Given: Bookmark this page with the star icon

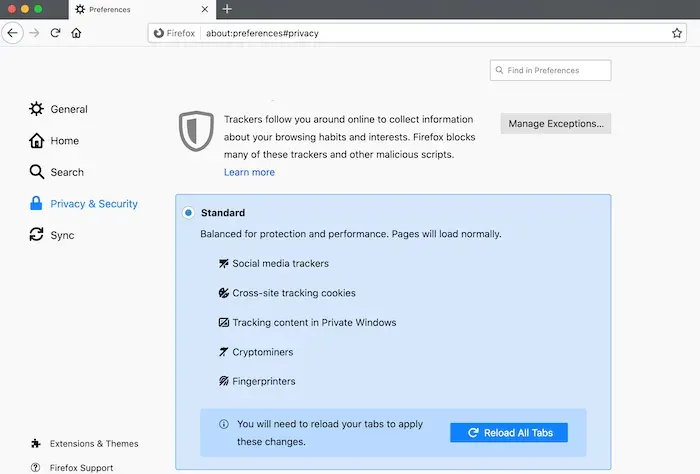Looking at the screenshot, I should click(677, 33).
